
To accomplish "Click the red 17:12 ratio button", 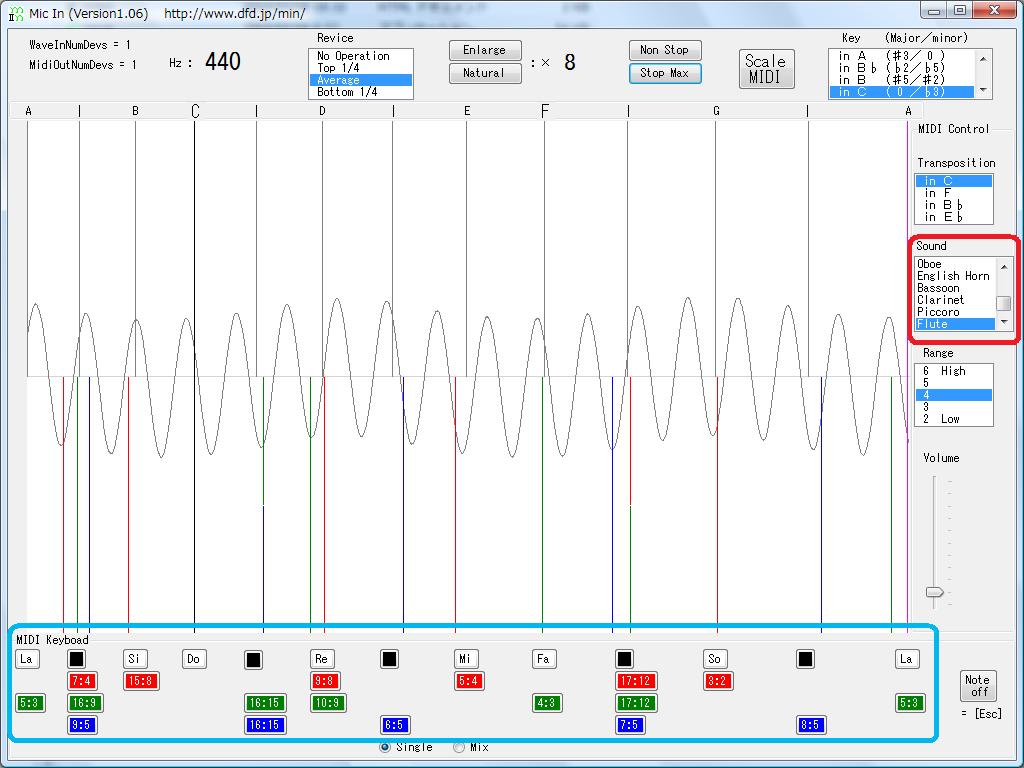I will click(x=635, y=681).
